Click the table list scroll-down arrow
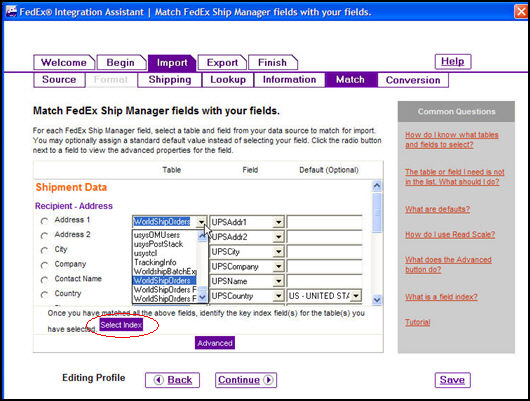 [x=202, y=297]
